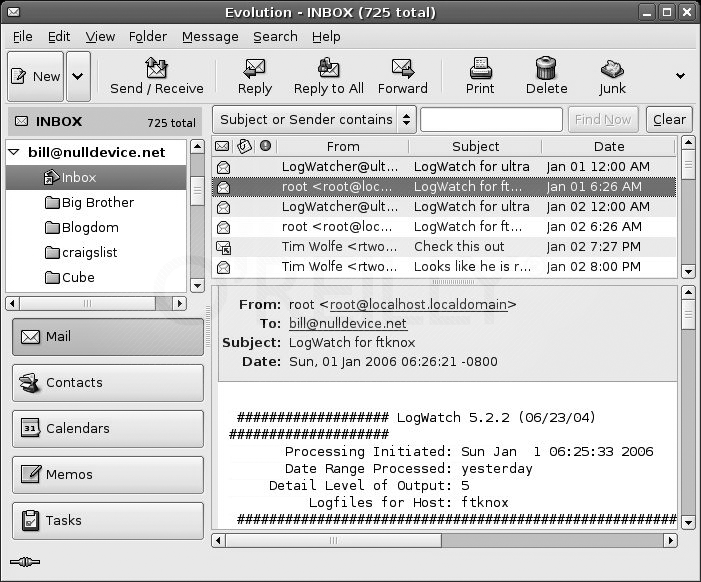Click the Evolution window title bar icon
This screenshot has height=582, width=701.
[x=13, y=12]
